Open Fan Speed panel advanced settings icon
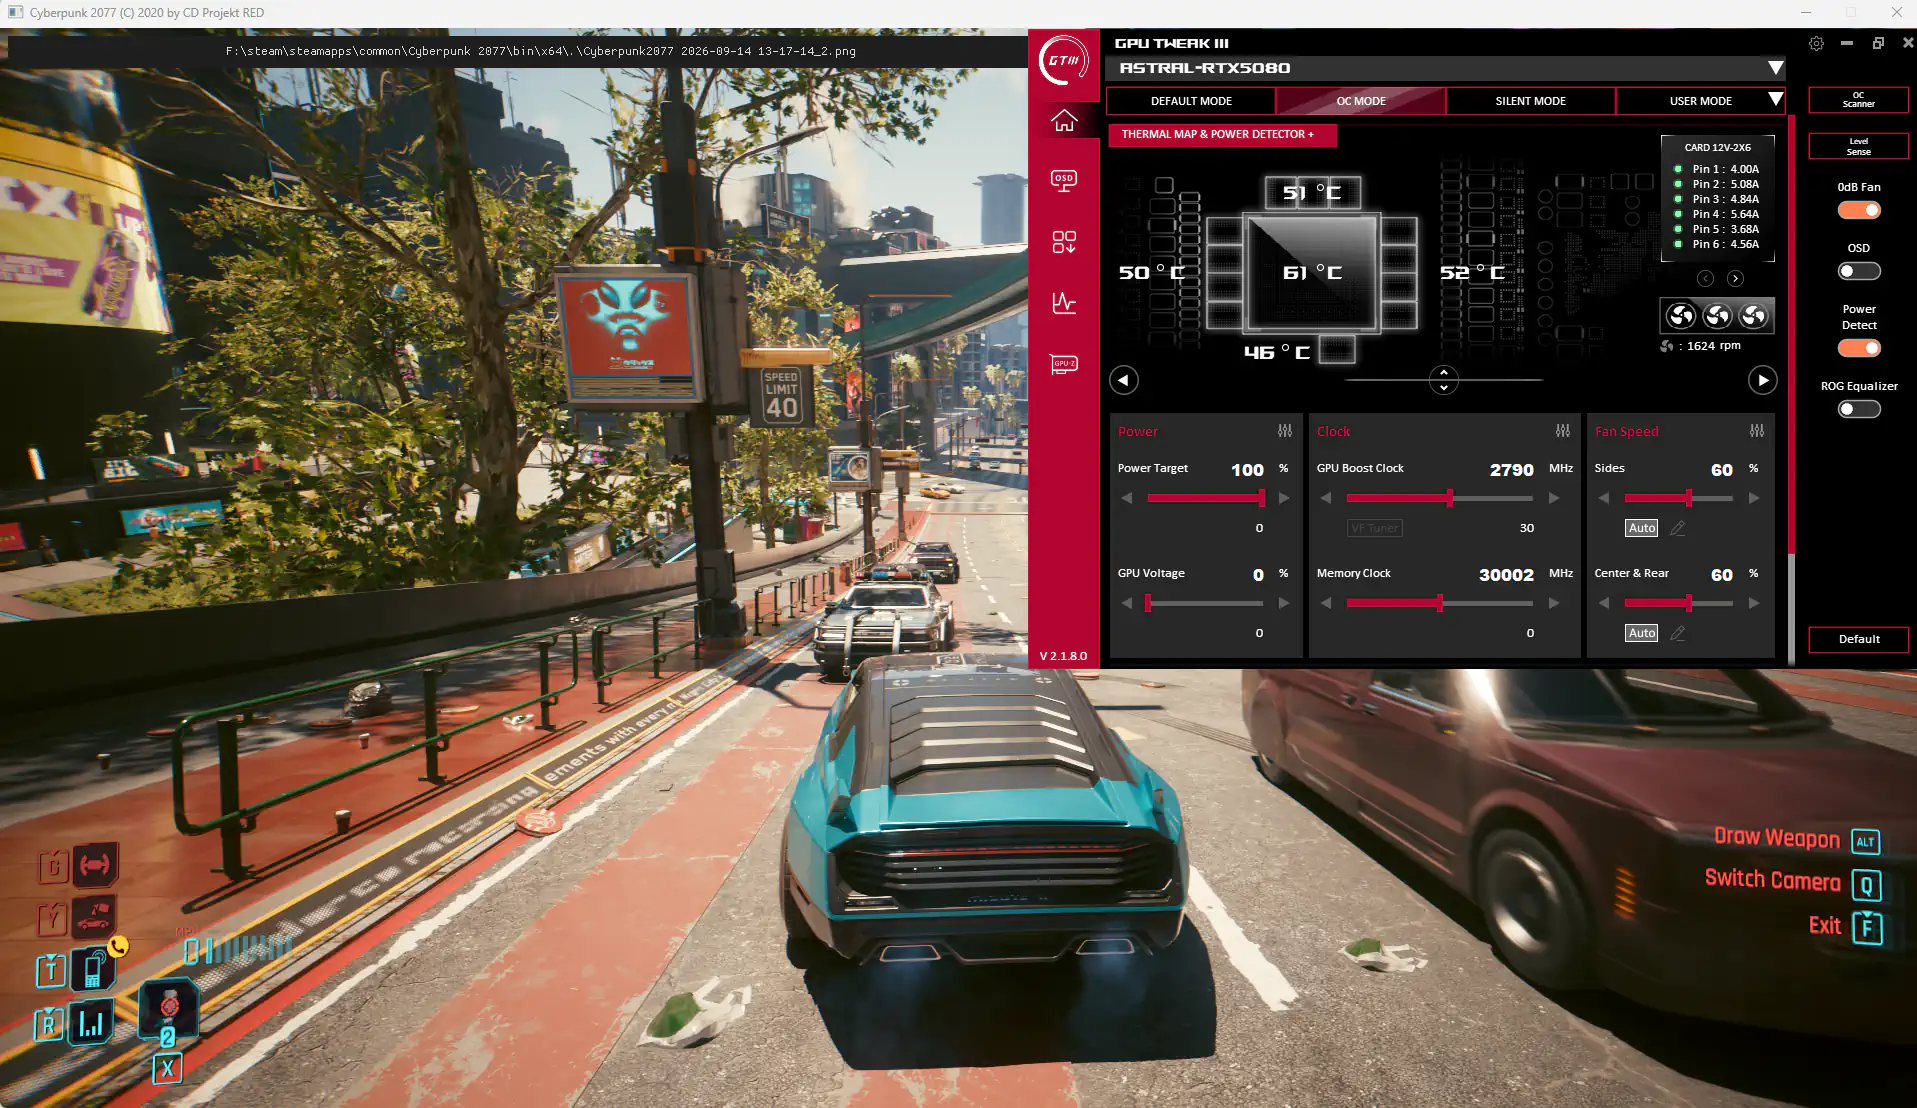The width and height of the screenshot is (1917, 1108). 1757,431
